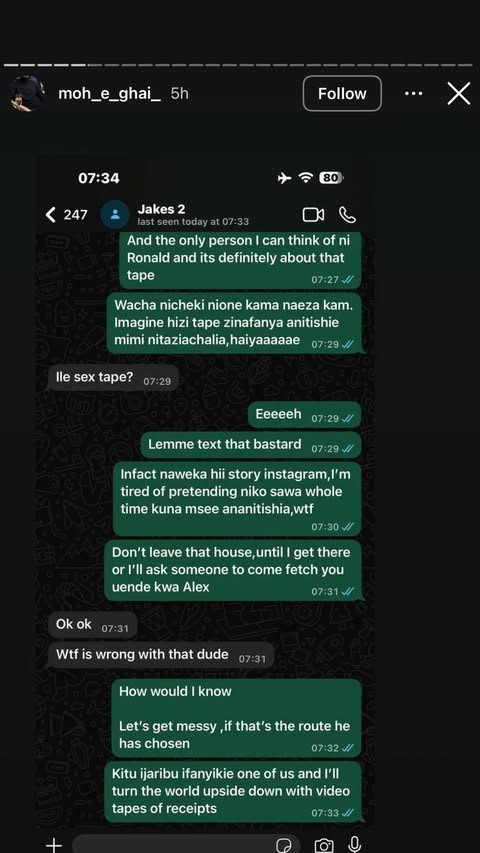Image resolution: width=480 pixels, height=853 pixels.
Task: Open the sticker picker in message field
Action: pyautogui.click(x=284, y=845)
